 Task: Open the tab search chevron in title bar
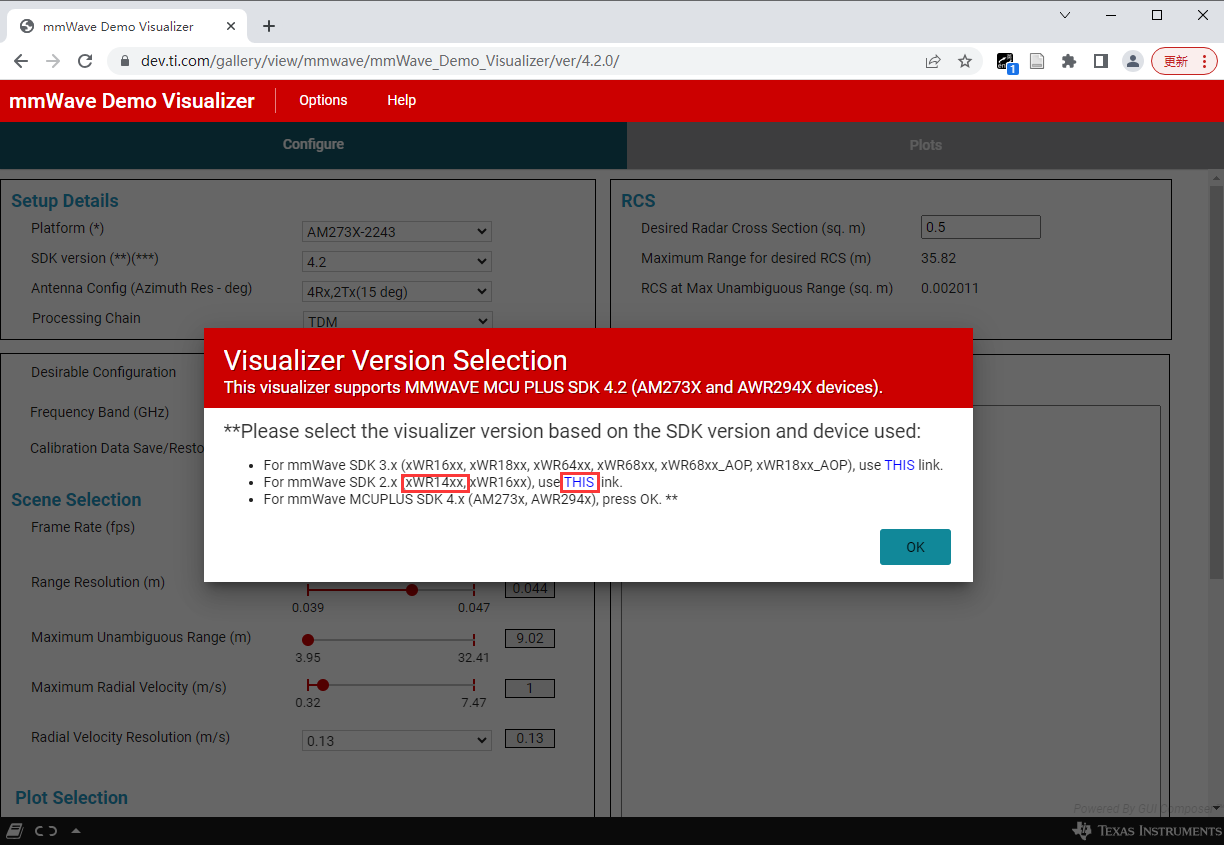[x=1065, y=15]
